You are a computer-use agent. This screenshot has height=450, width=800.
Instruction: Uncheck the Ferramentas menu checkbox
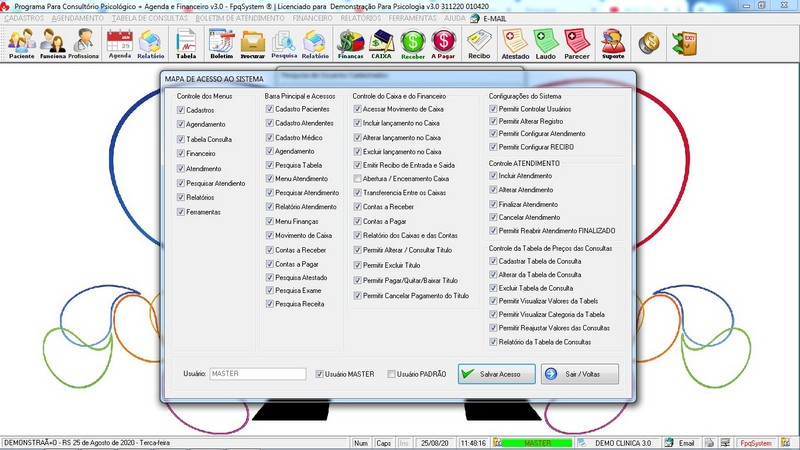point(181,212)
